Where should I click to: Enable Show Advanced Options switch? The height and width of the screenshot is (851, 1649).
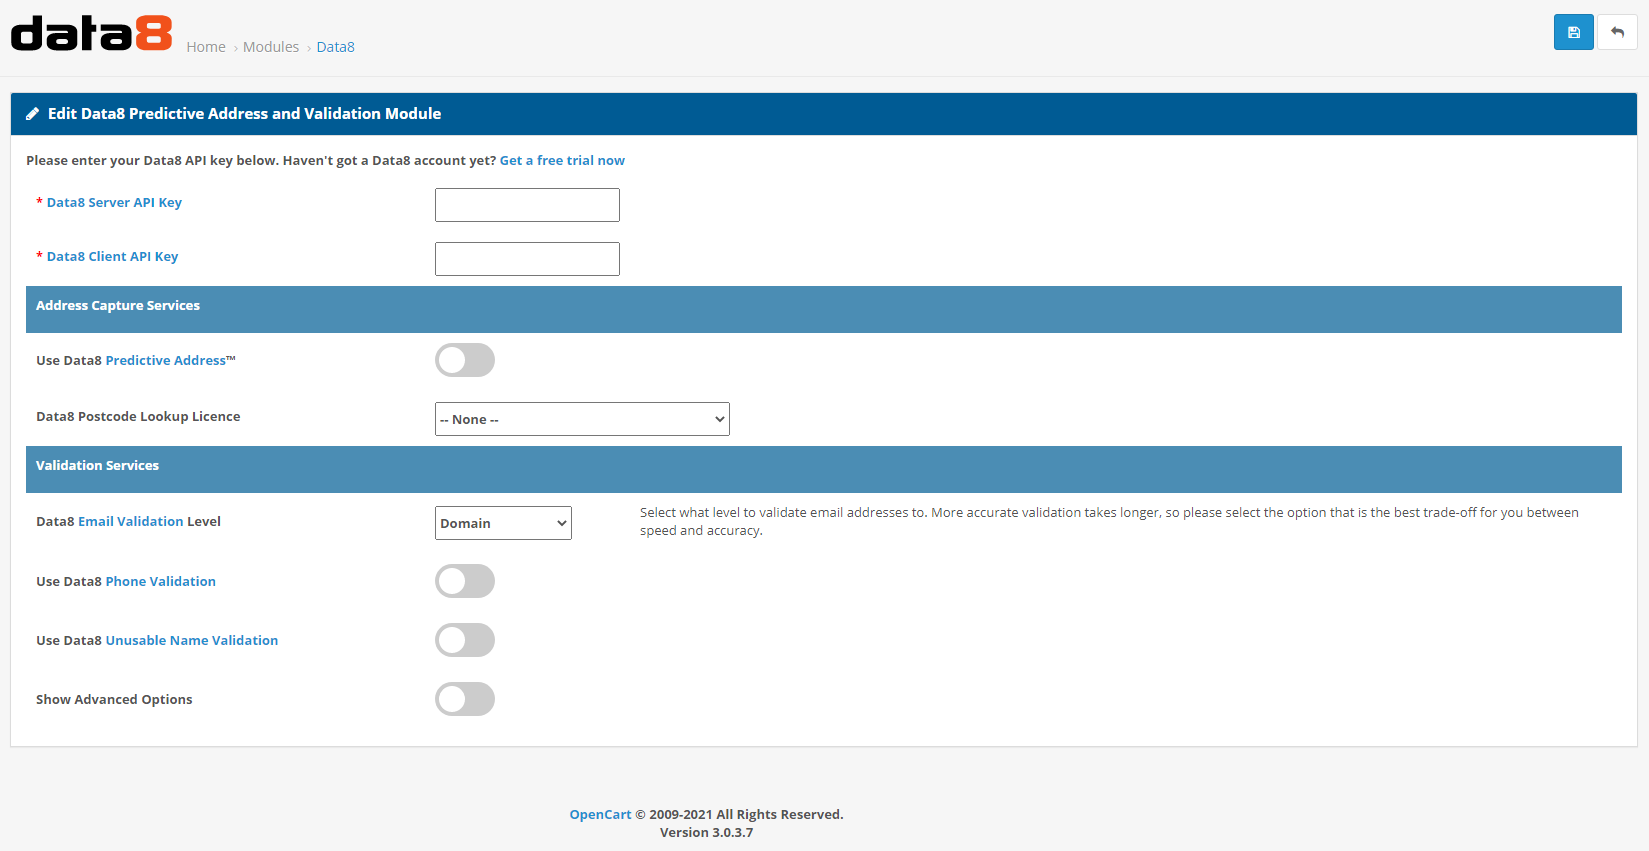(465, 699)
